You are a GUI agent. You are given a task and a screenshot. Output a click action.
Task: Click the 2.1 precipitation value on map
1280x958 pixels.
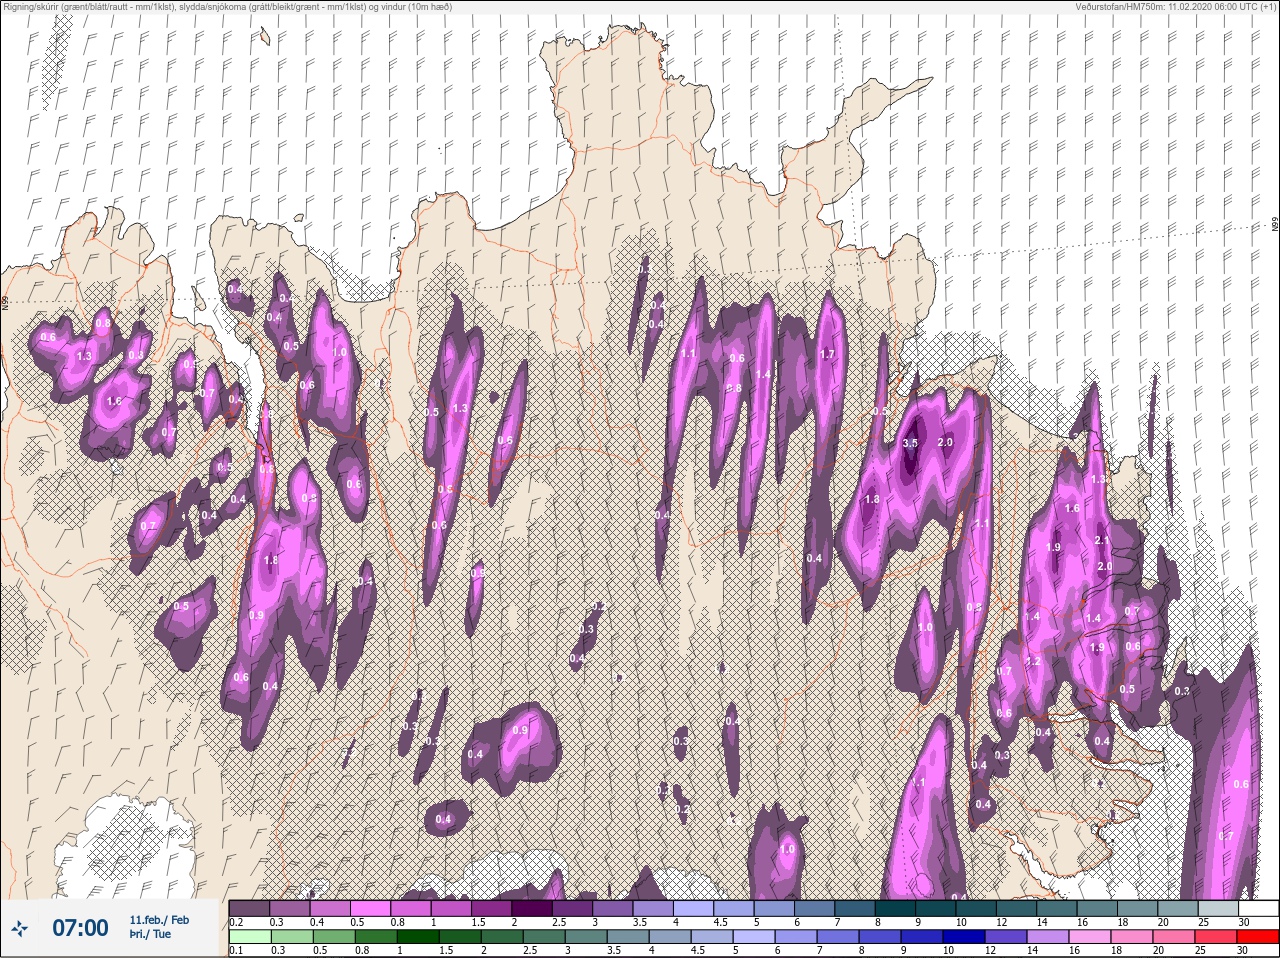[x=1103, y=540]
